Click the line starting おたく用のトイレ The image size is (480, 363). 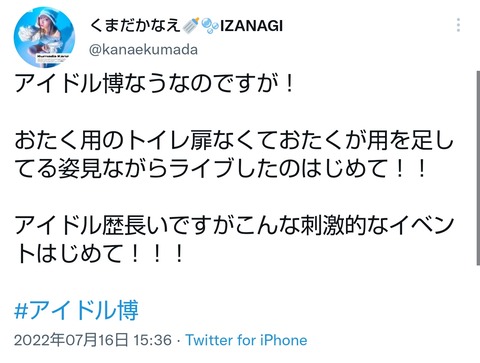(234, 140)
